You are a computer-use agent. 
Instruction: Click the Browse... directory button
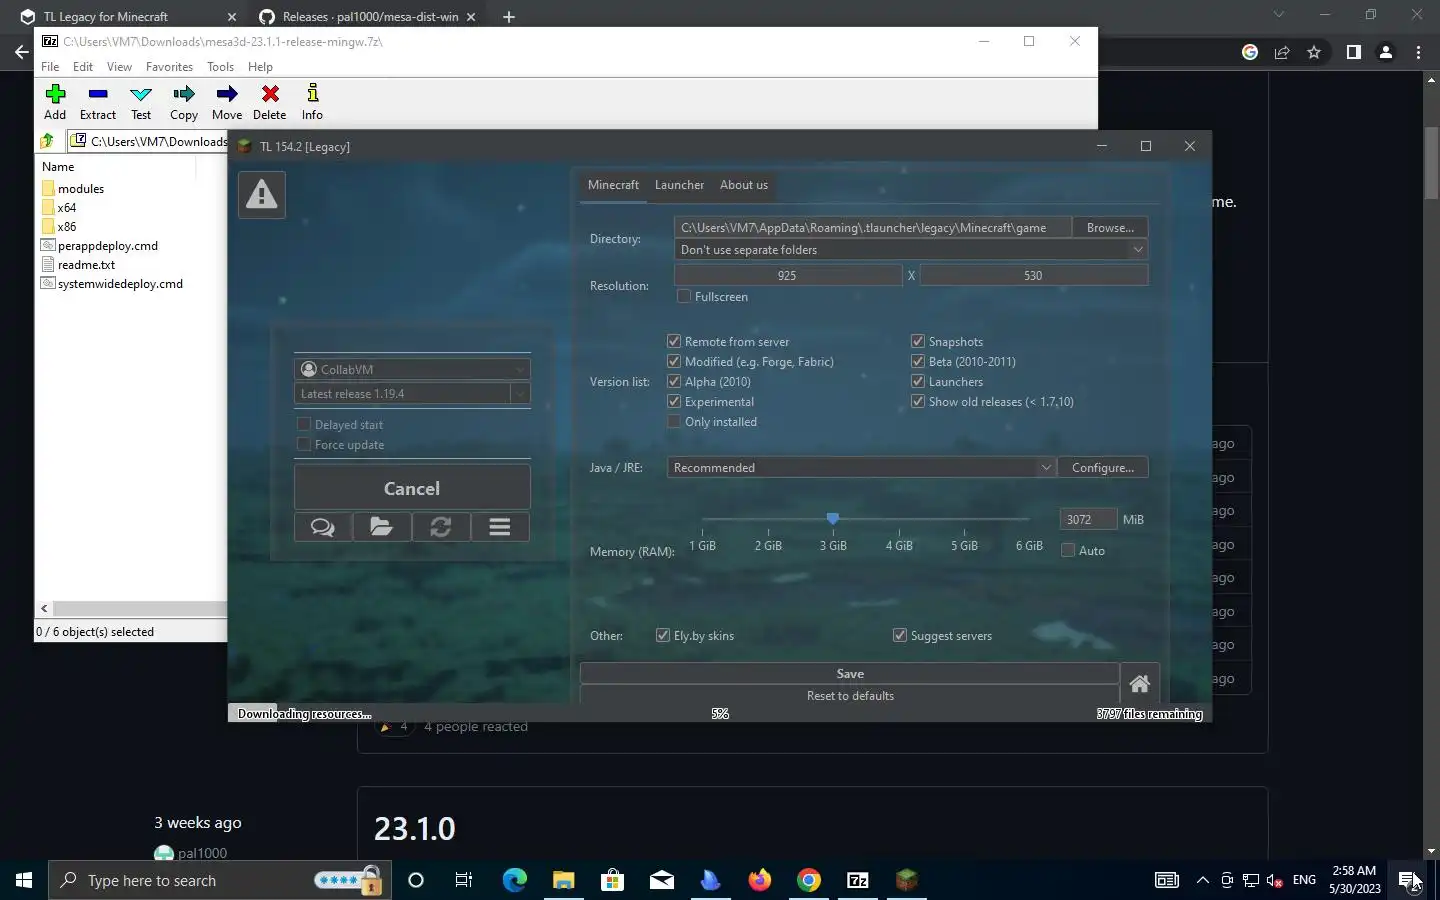pos(1110,228)
